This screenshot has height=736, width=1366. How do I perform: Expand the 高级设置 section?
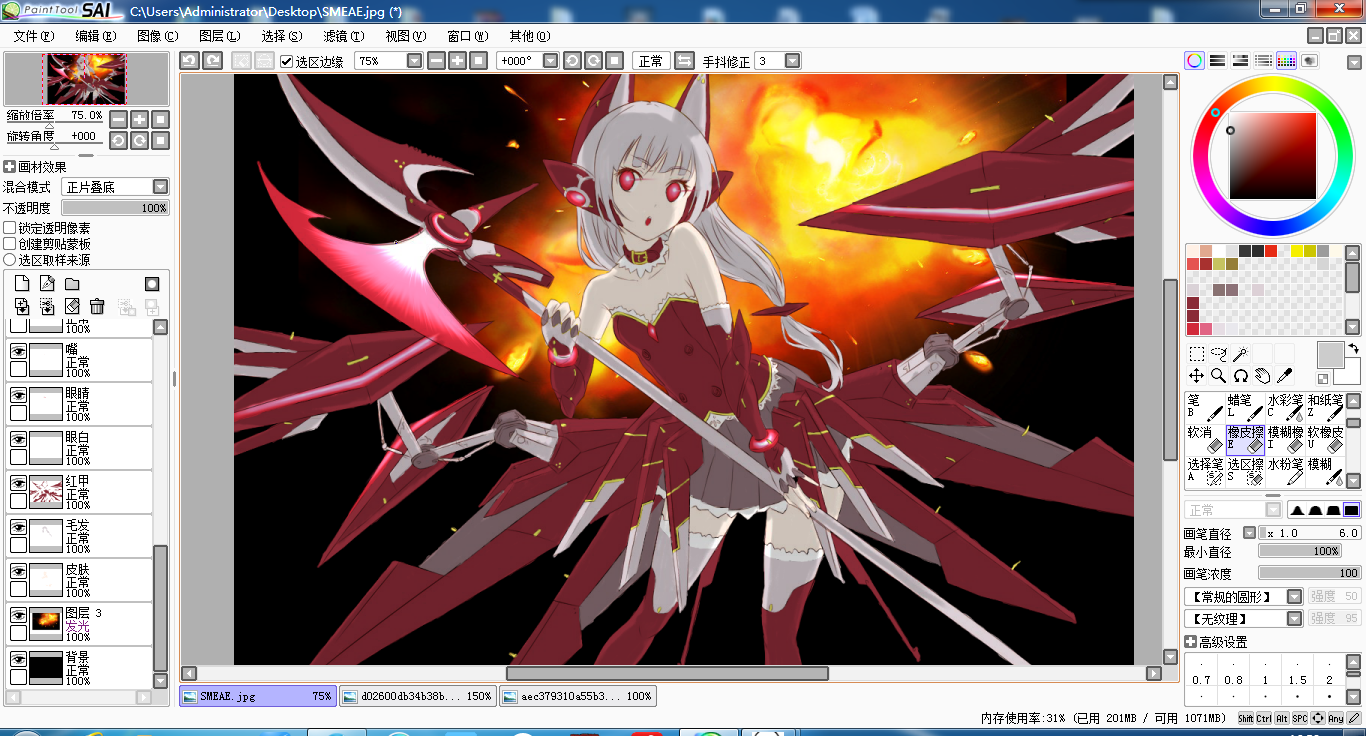point(1190,642)
